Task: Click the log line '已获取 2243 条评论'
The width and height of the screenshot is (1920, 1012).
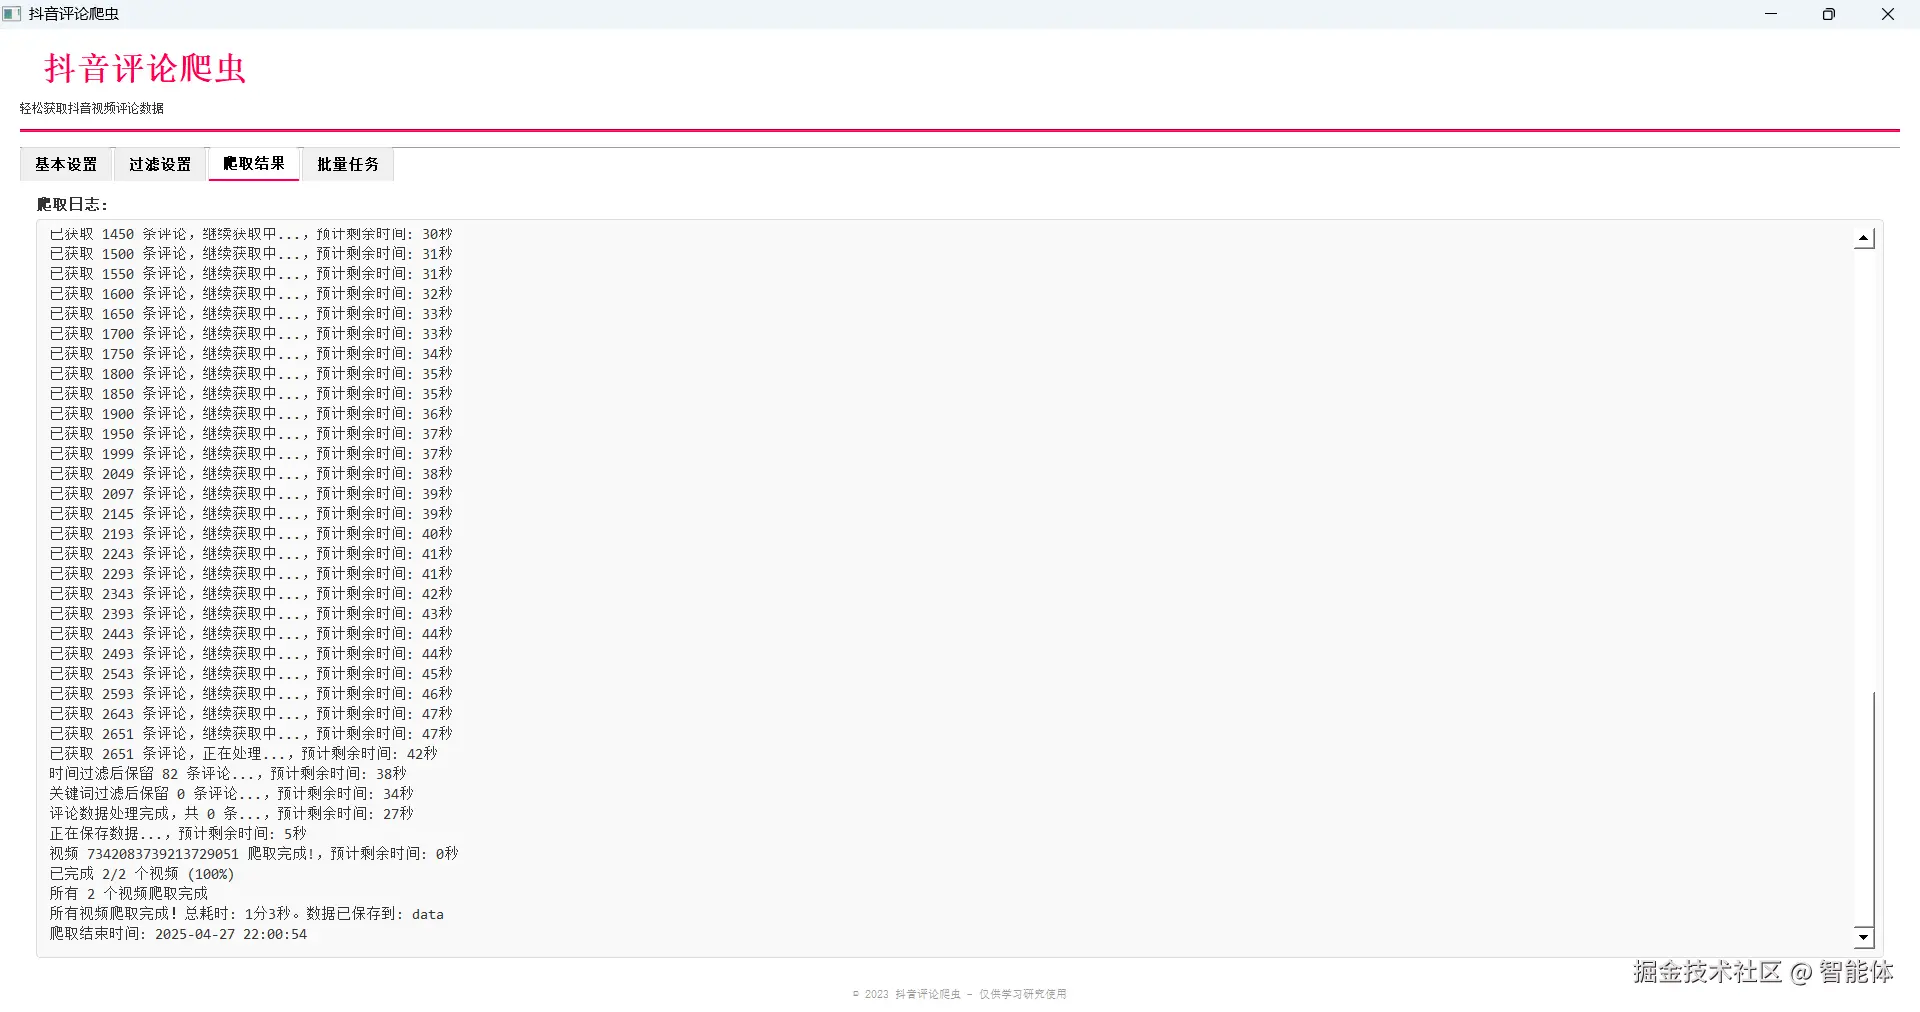Action: point(251,554)
